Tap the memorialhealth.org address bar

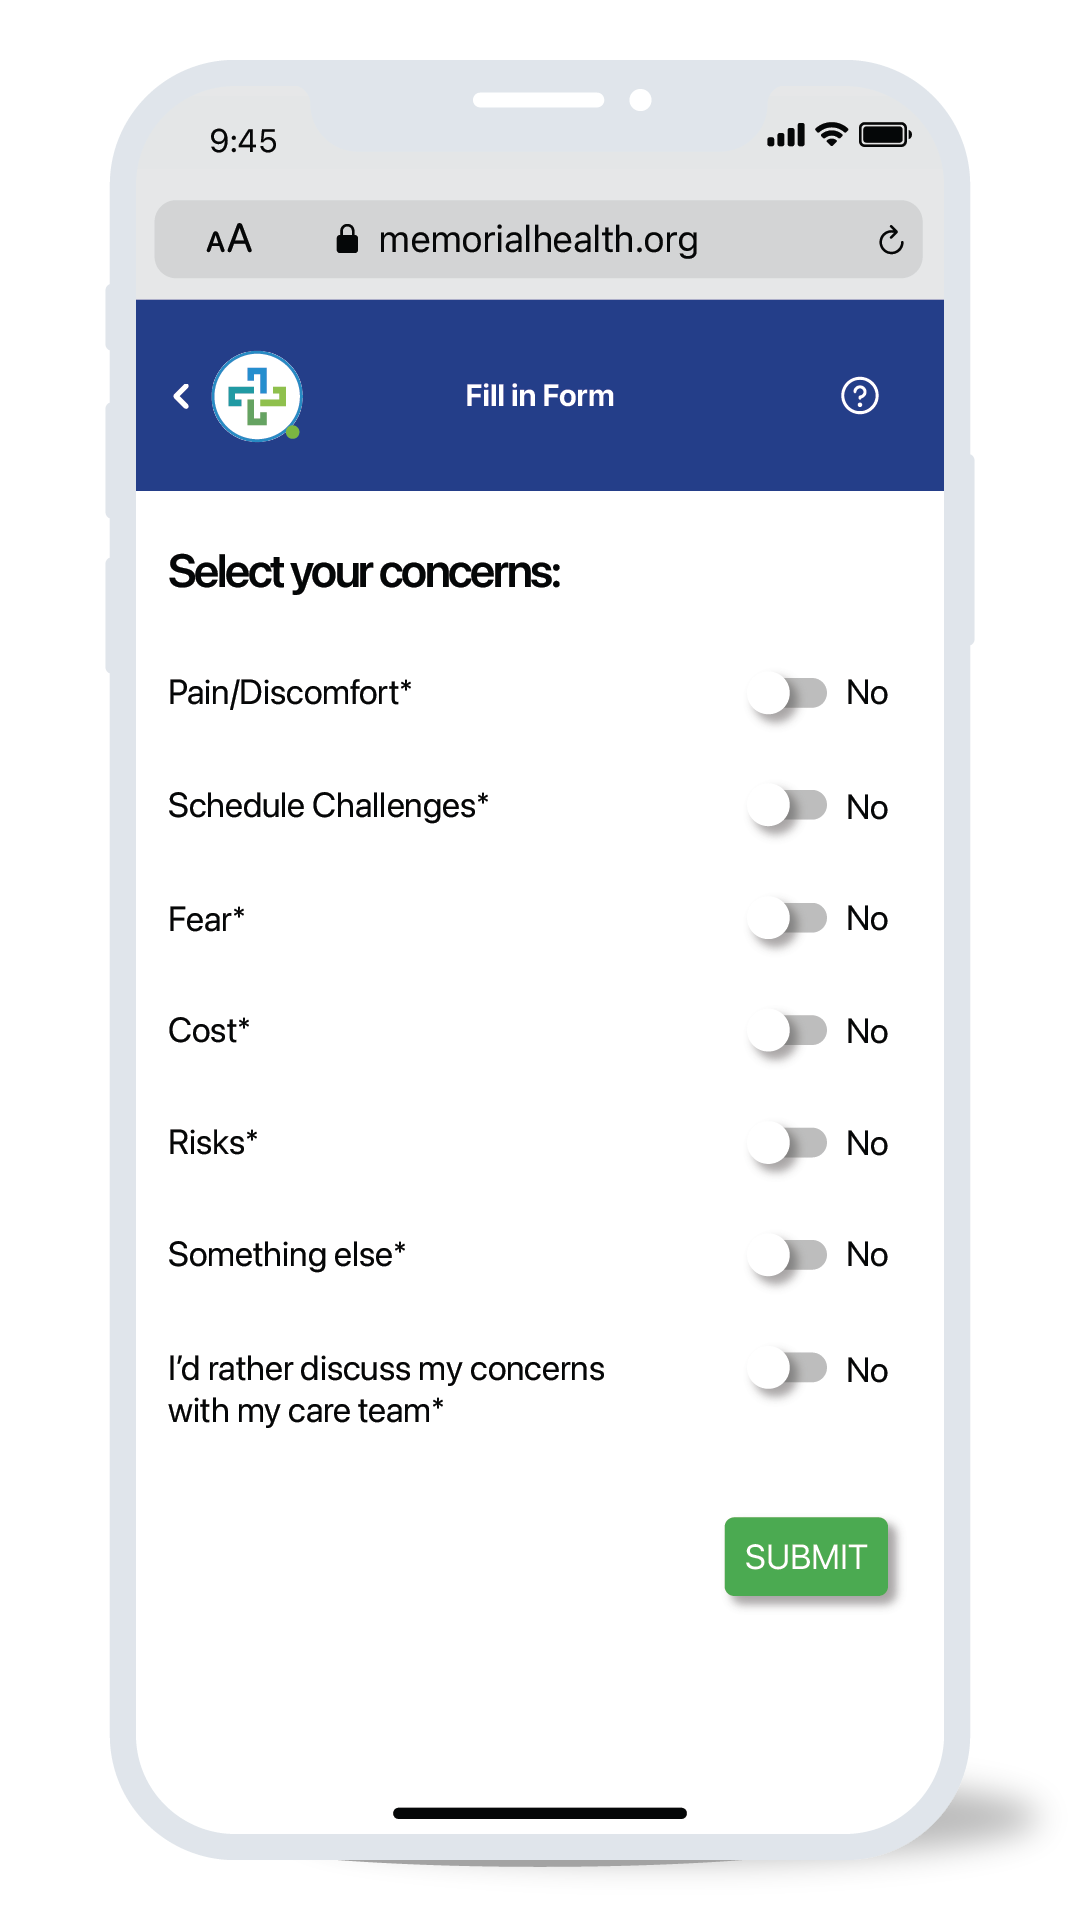point(538,239)
